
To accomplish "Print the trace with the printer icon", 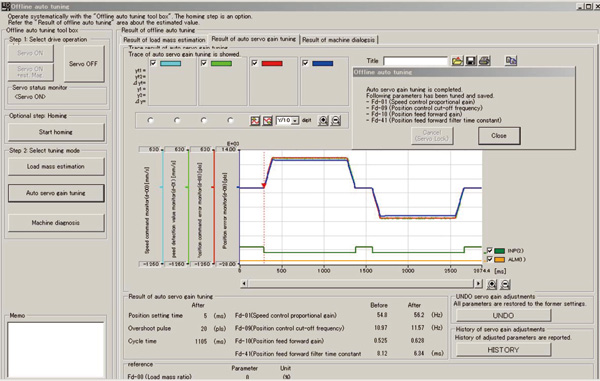I will [x=484, y=61].
